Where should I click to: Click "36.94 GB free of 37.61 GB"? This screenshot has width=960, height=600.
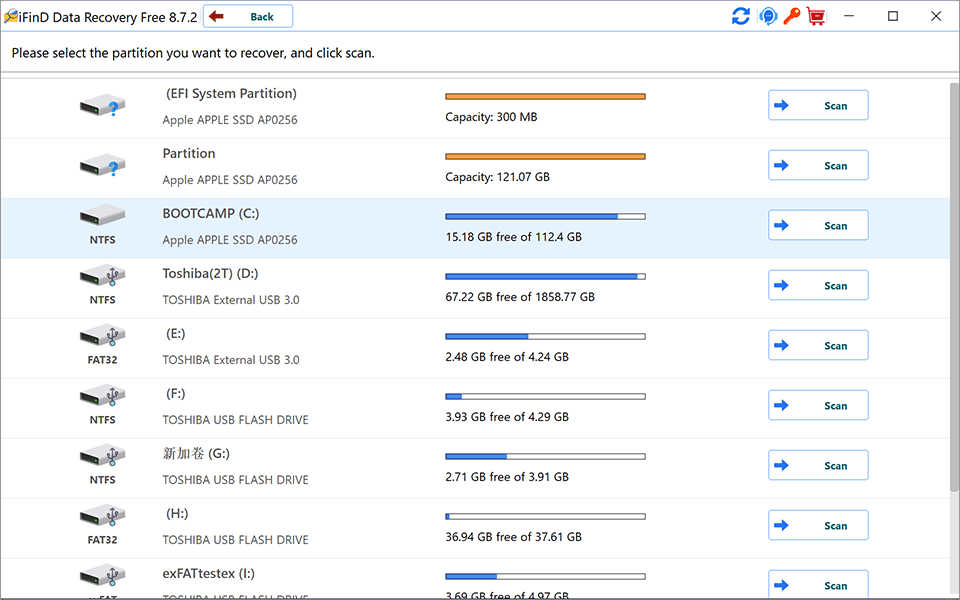[x=514, y=537]
